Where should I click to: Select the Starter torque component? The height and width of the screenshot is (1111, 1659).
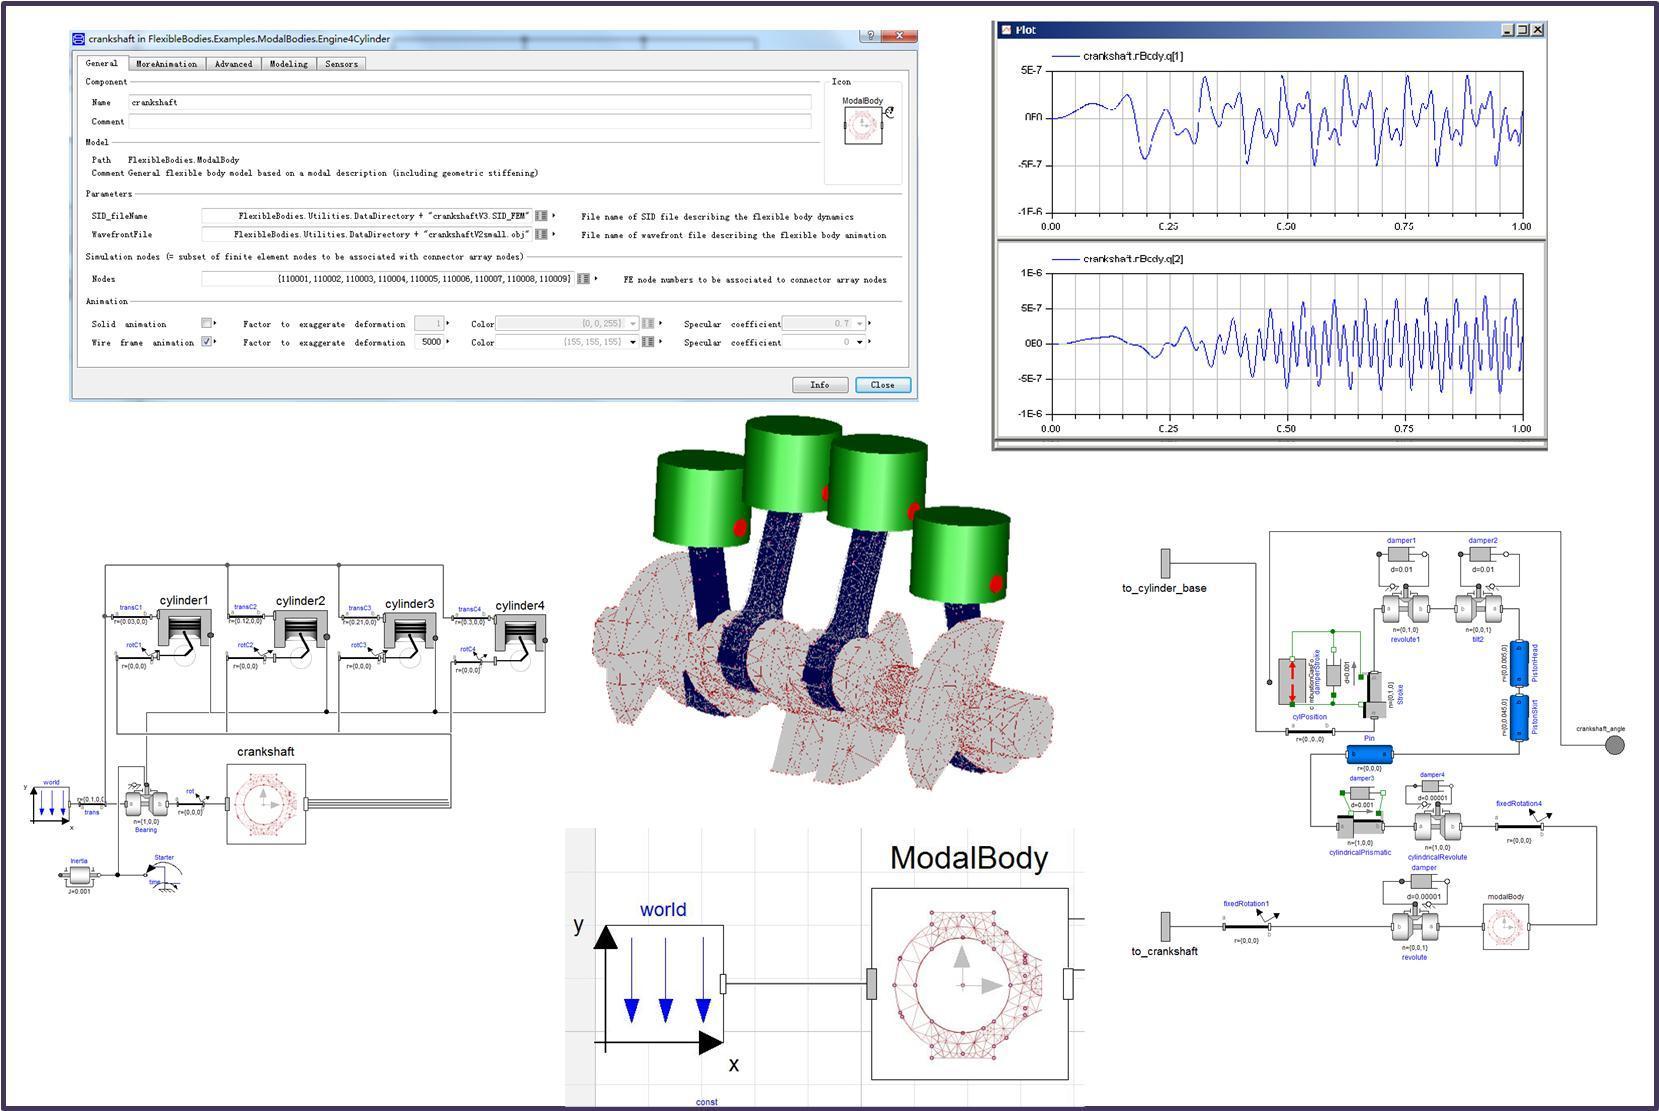(x=164, y=875)
